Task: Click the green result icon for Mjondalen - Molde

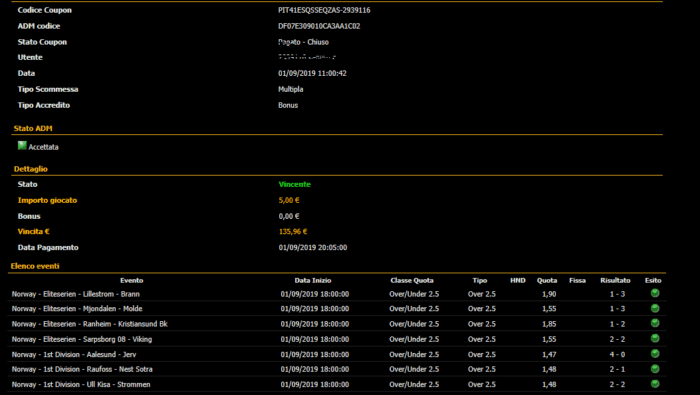Action: 655,308
